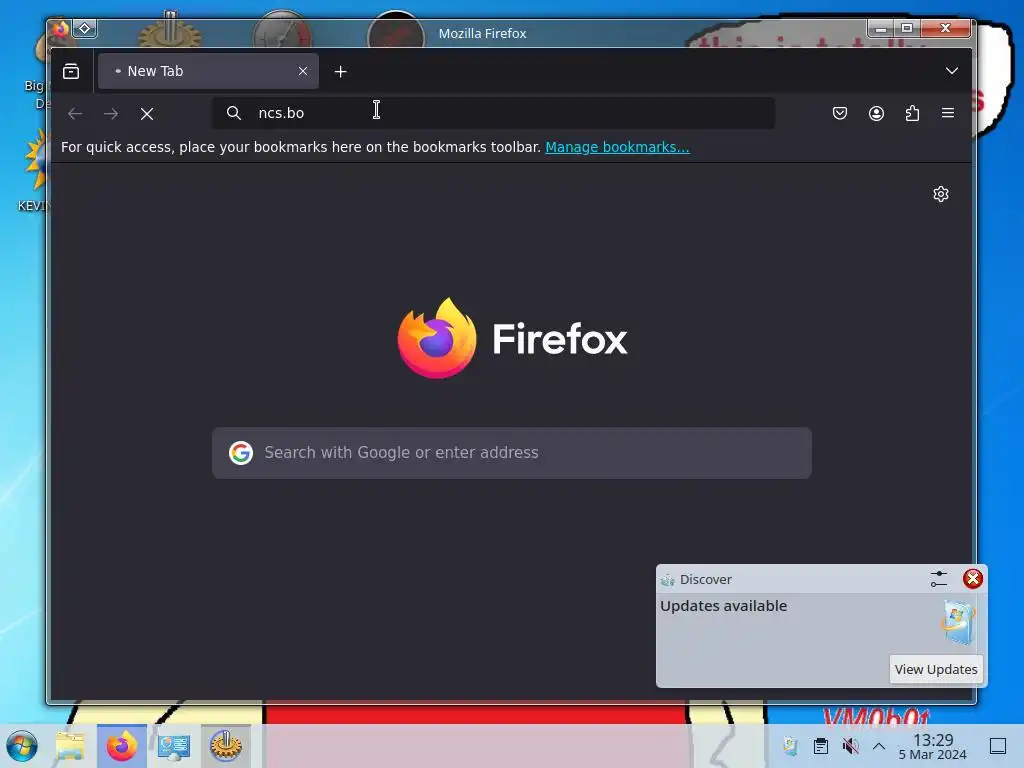Configure Discover notification settings icon
Image resolution: width=1024 pixels, height=768 pixels.
pyautogui.click(x=938, y=579)
